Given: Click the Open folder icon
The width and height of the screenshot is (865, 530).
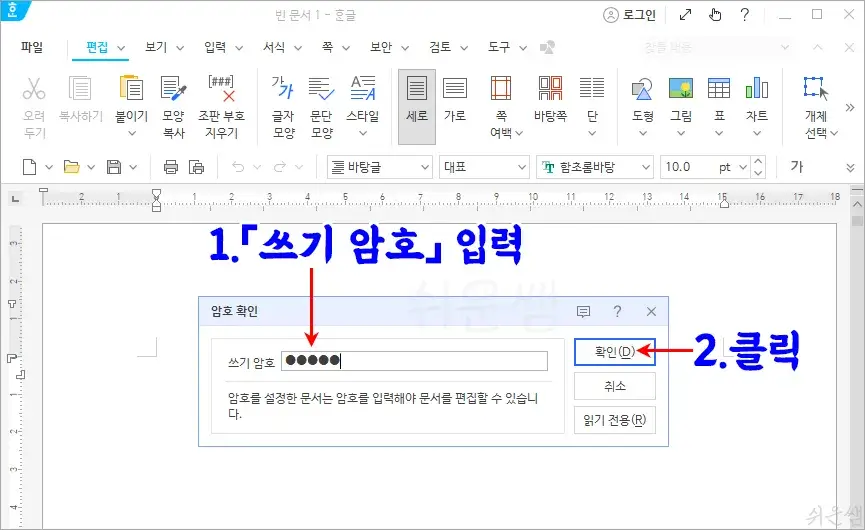Looking at the screenshot, I should (x=71, y=167).
